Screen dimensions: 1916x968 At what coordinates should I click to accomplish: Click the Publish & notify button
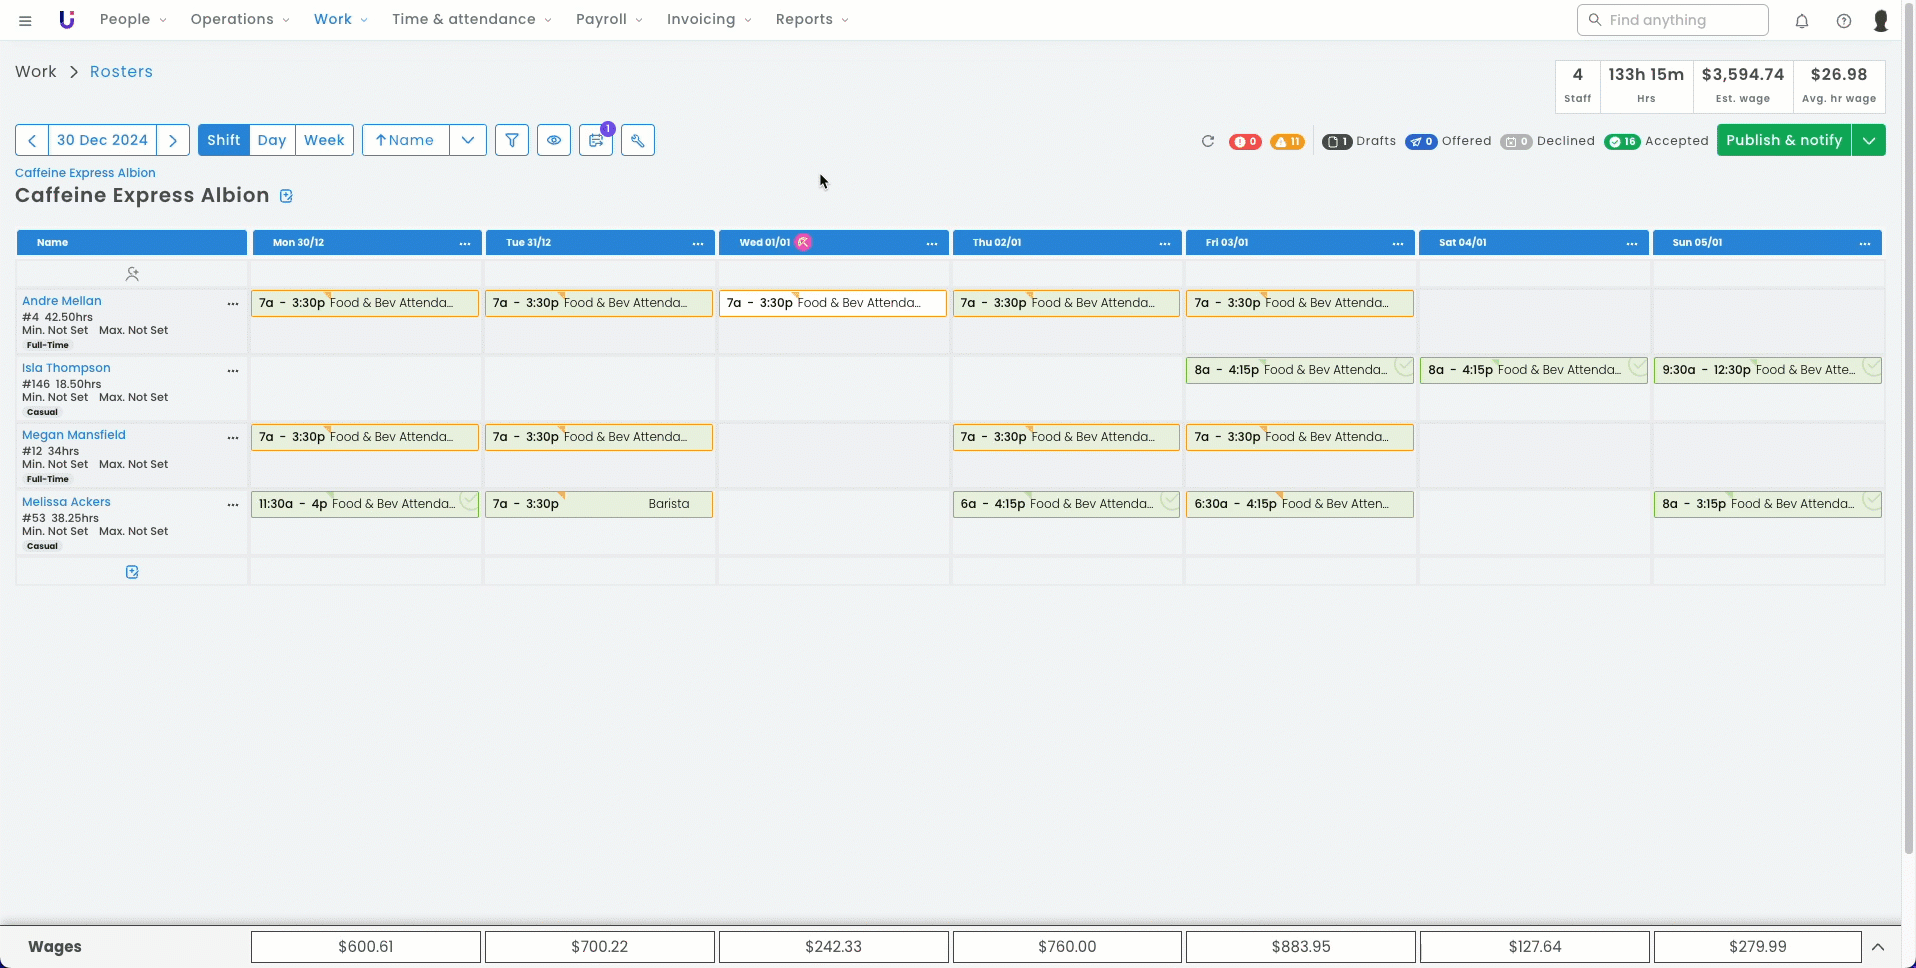(x=1783, y=140)
